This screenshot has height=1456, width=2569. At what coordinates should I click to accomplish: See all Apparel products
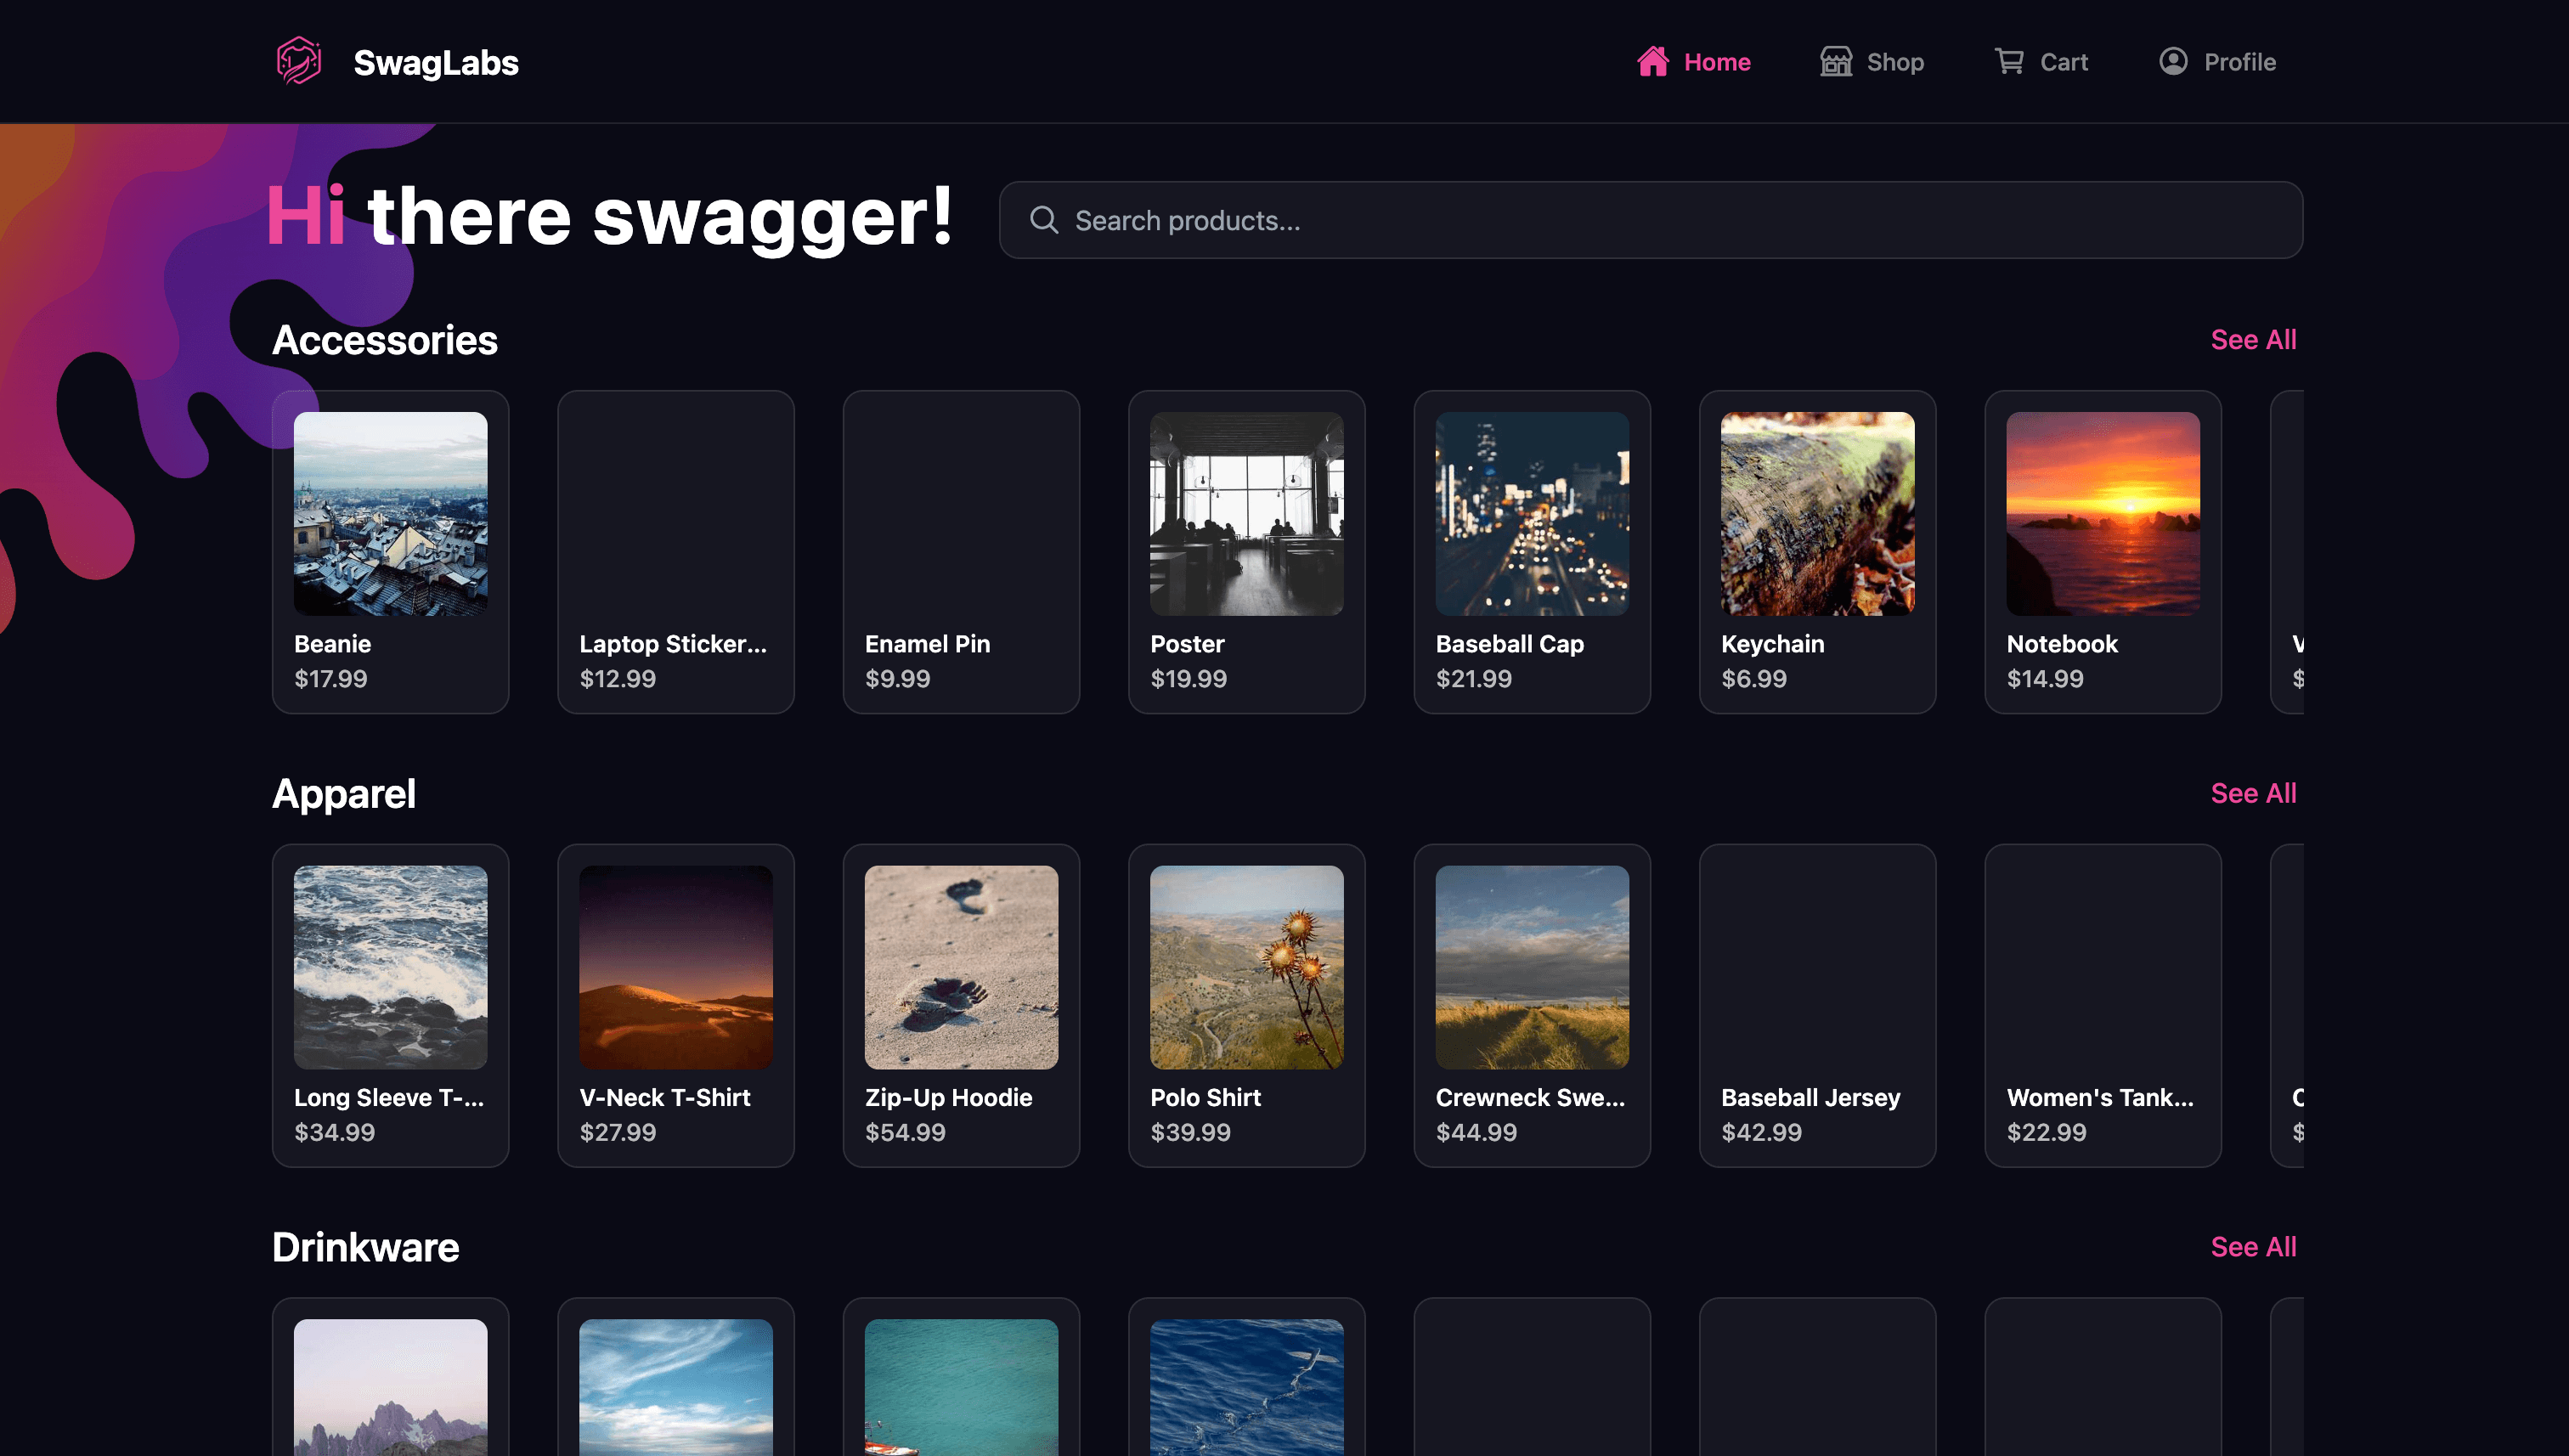point(2252,793)
